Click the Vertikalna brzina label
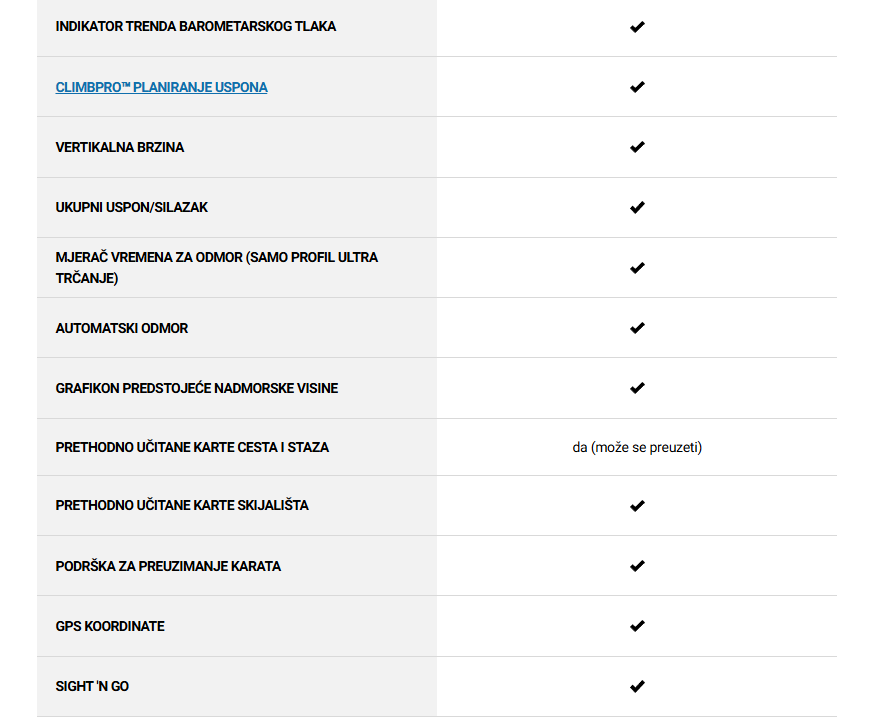The height and width of the screenshot is (717, 873). coord(120,148)
